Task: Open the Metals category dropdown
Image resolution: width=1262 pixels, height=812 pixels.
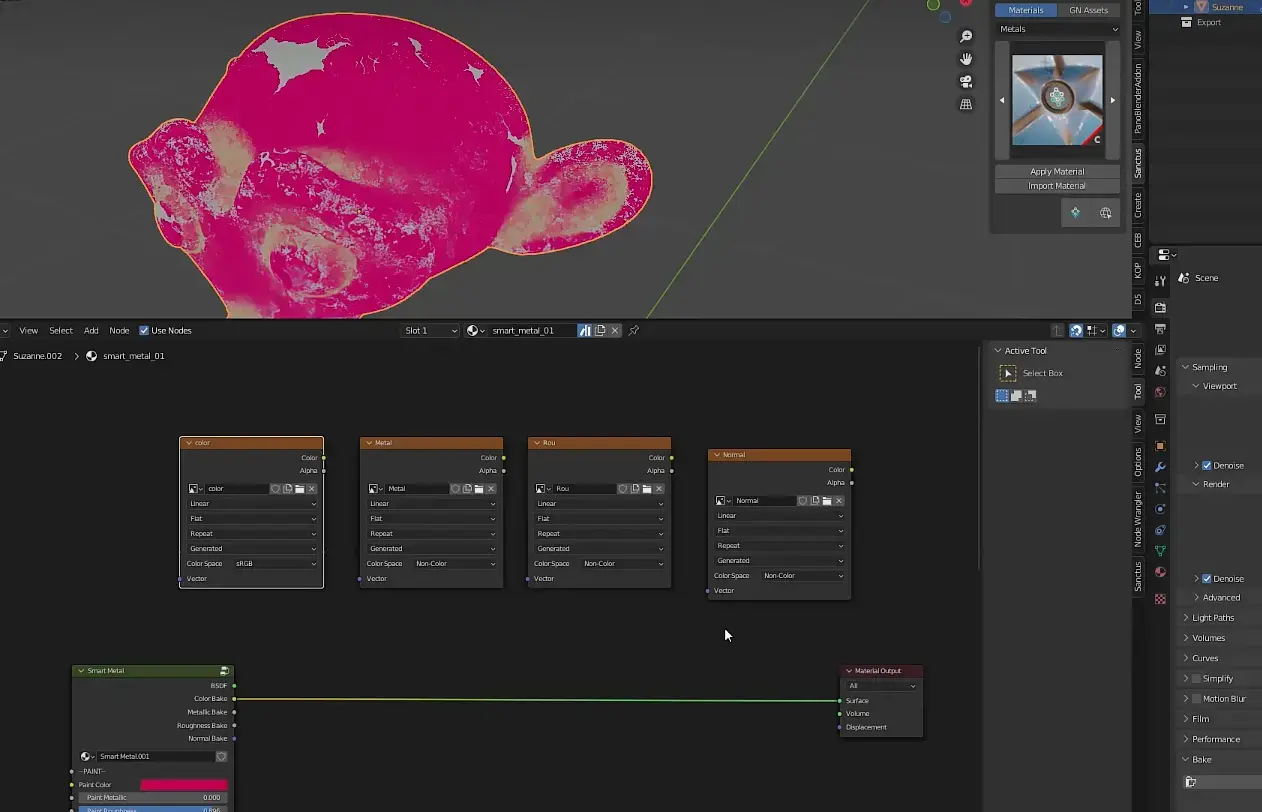Action: coord(1057,29)
